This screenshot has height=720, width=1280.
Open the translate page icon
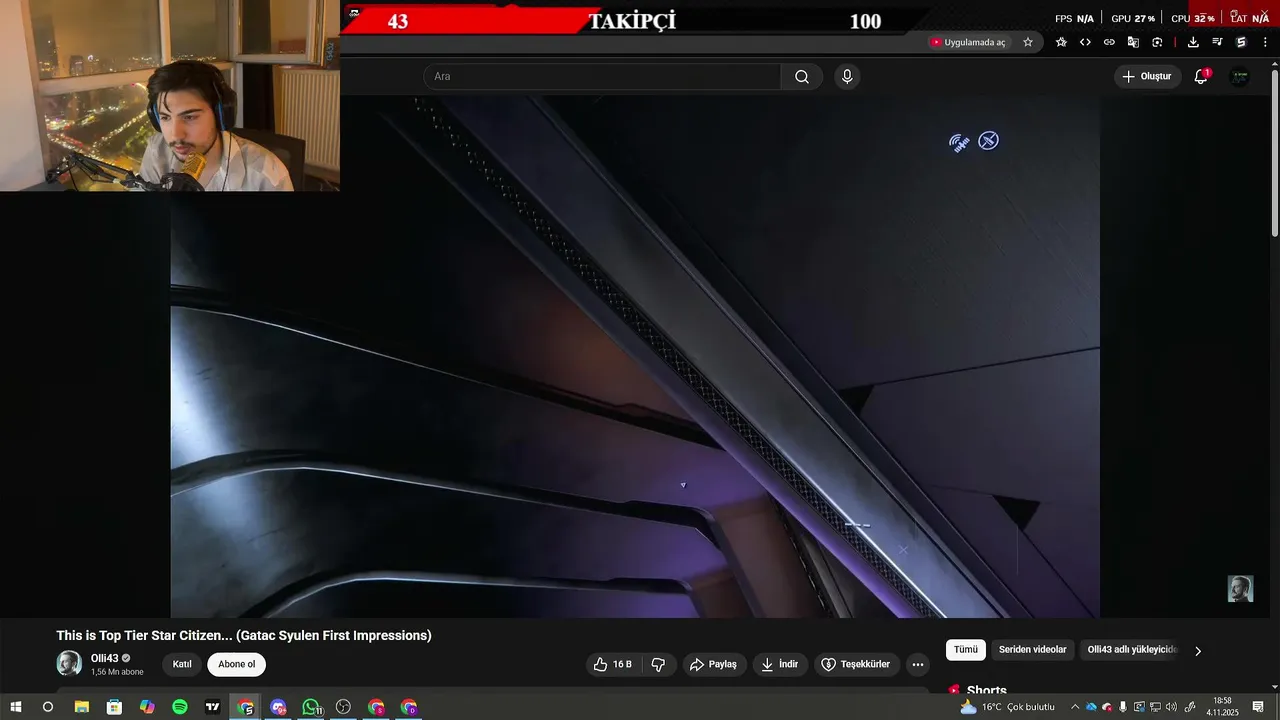click(1133, 42)
